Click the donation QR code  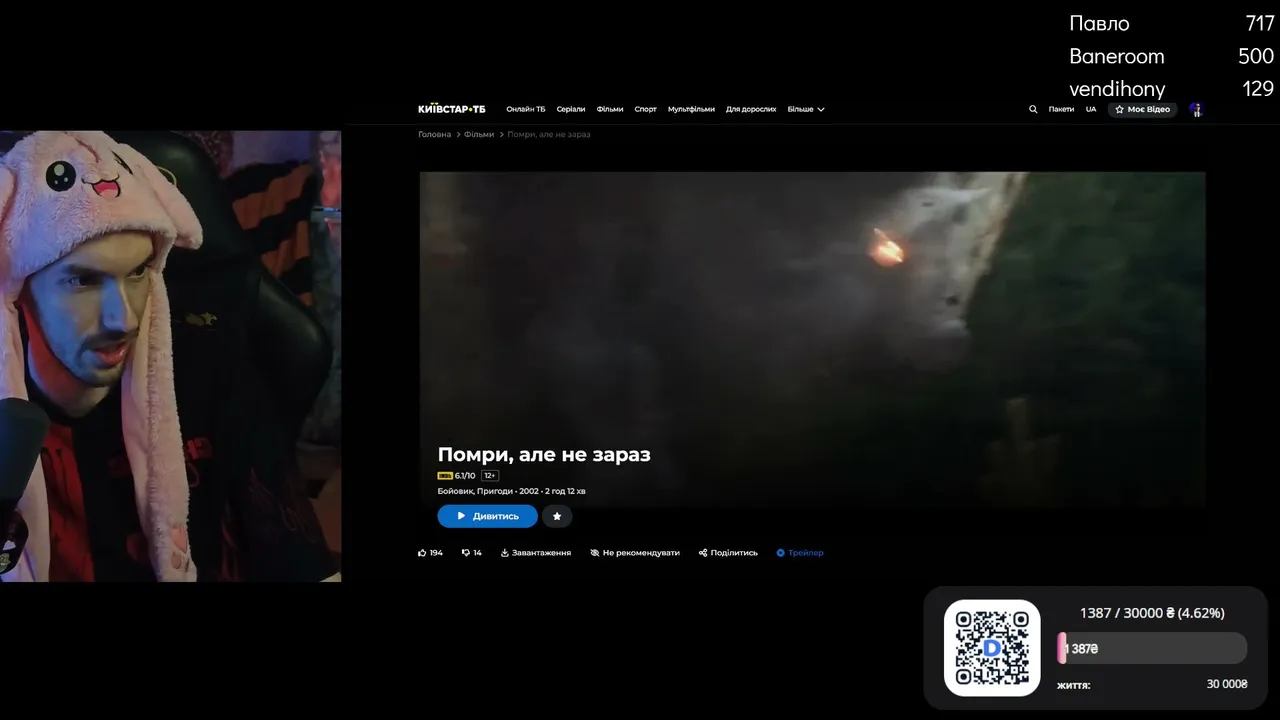pyautogui.click(x=992, y=648)
